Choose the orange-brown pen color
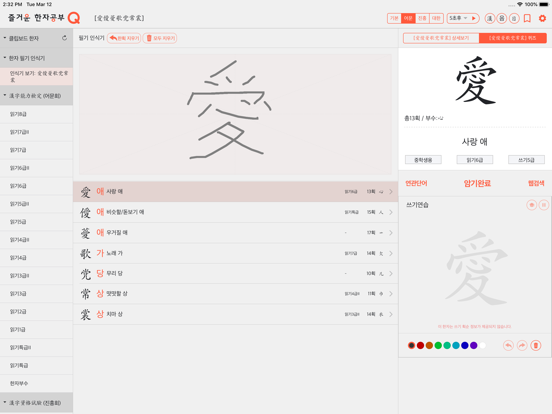 tap(429, 345)
